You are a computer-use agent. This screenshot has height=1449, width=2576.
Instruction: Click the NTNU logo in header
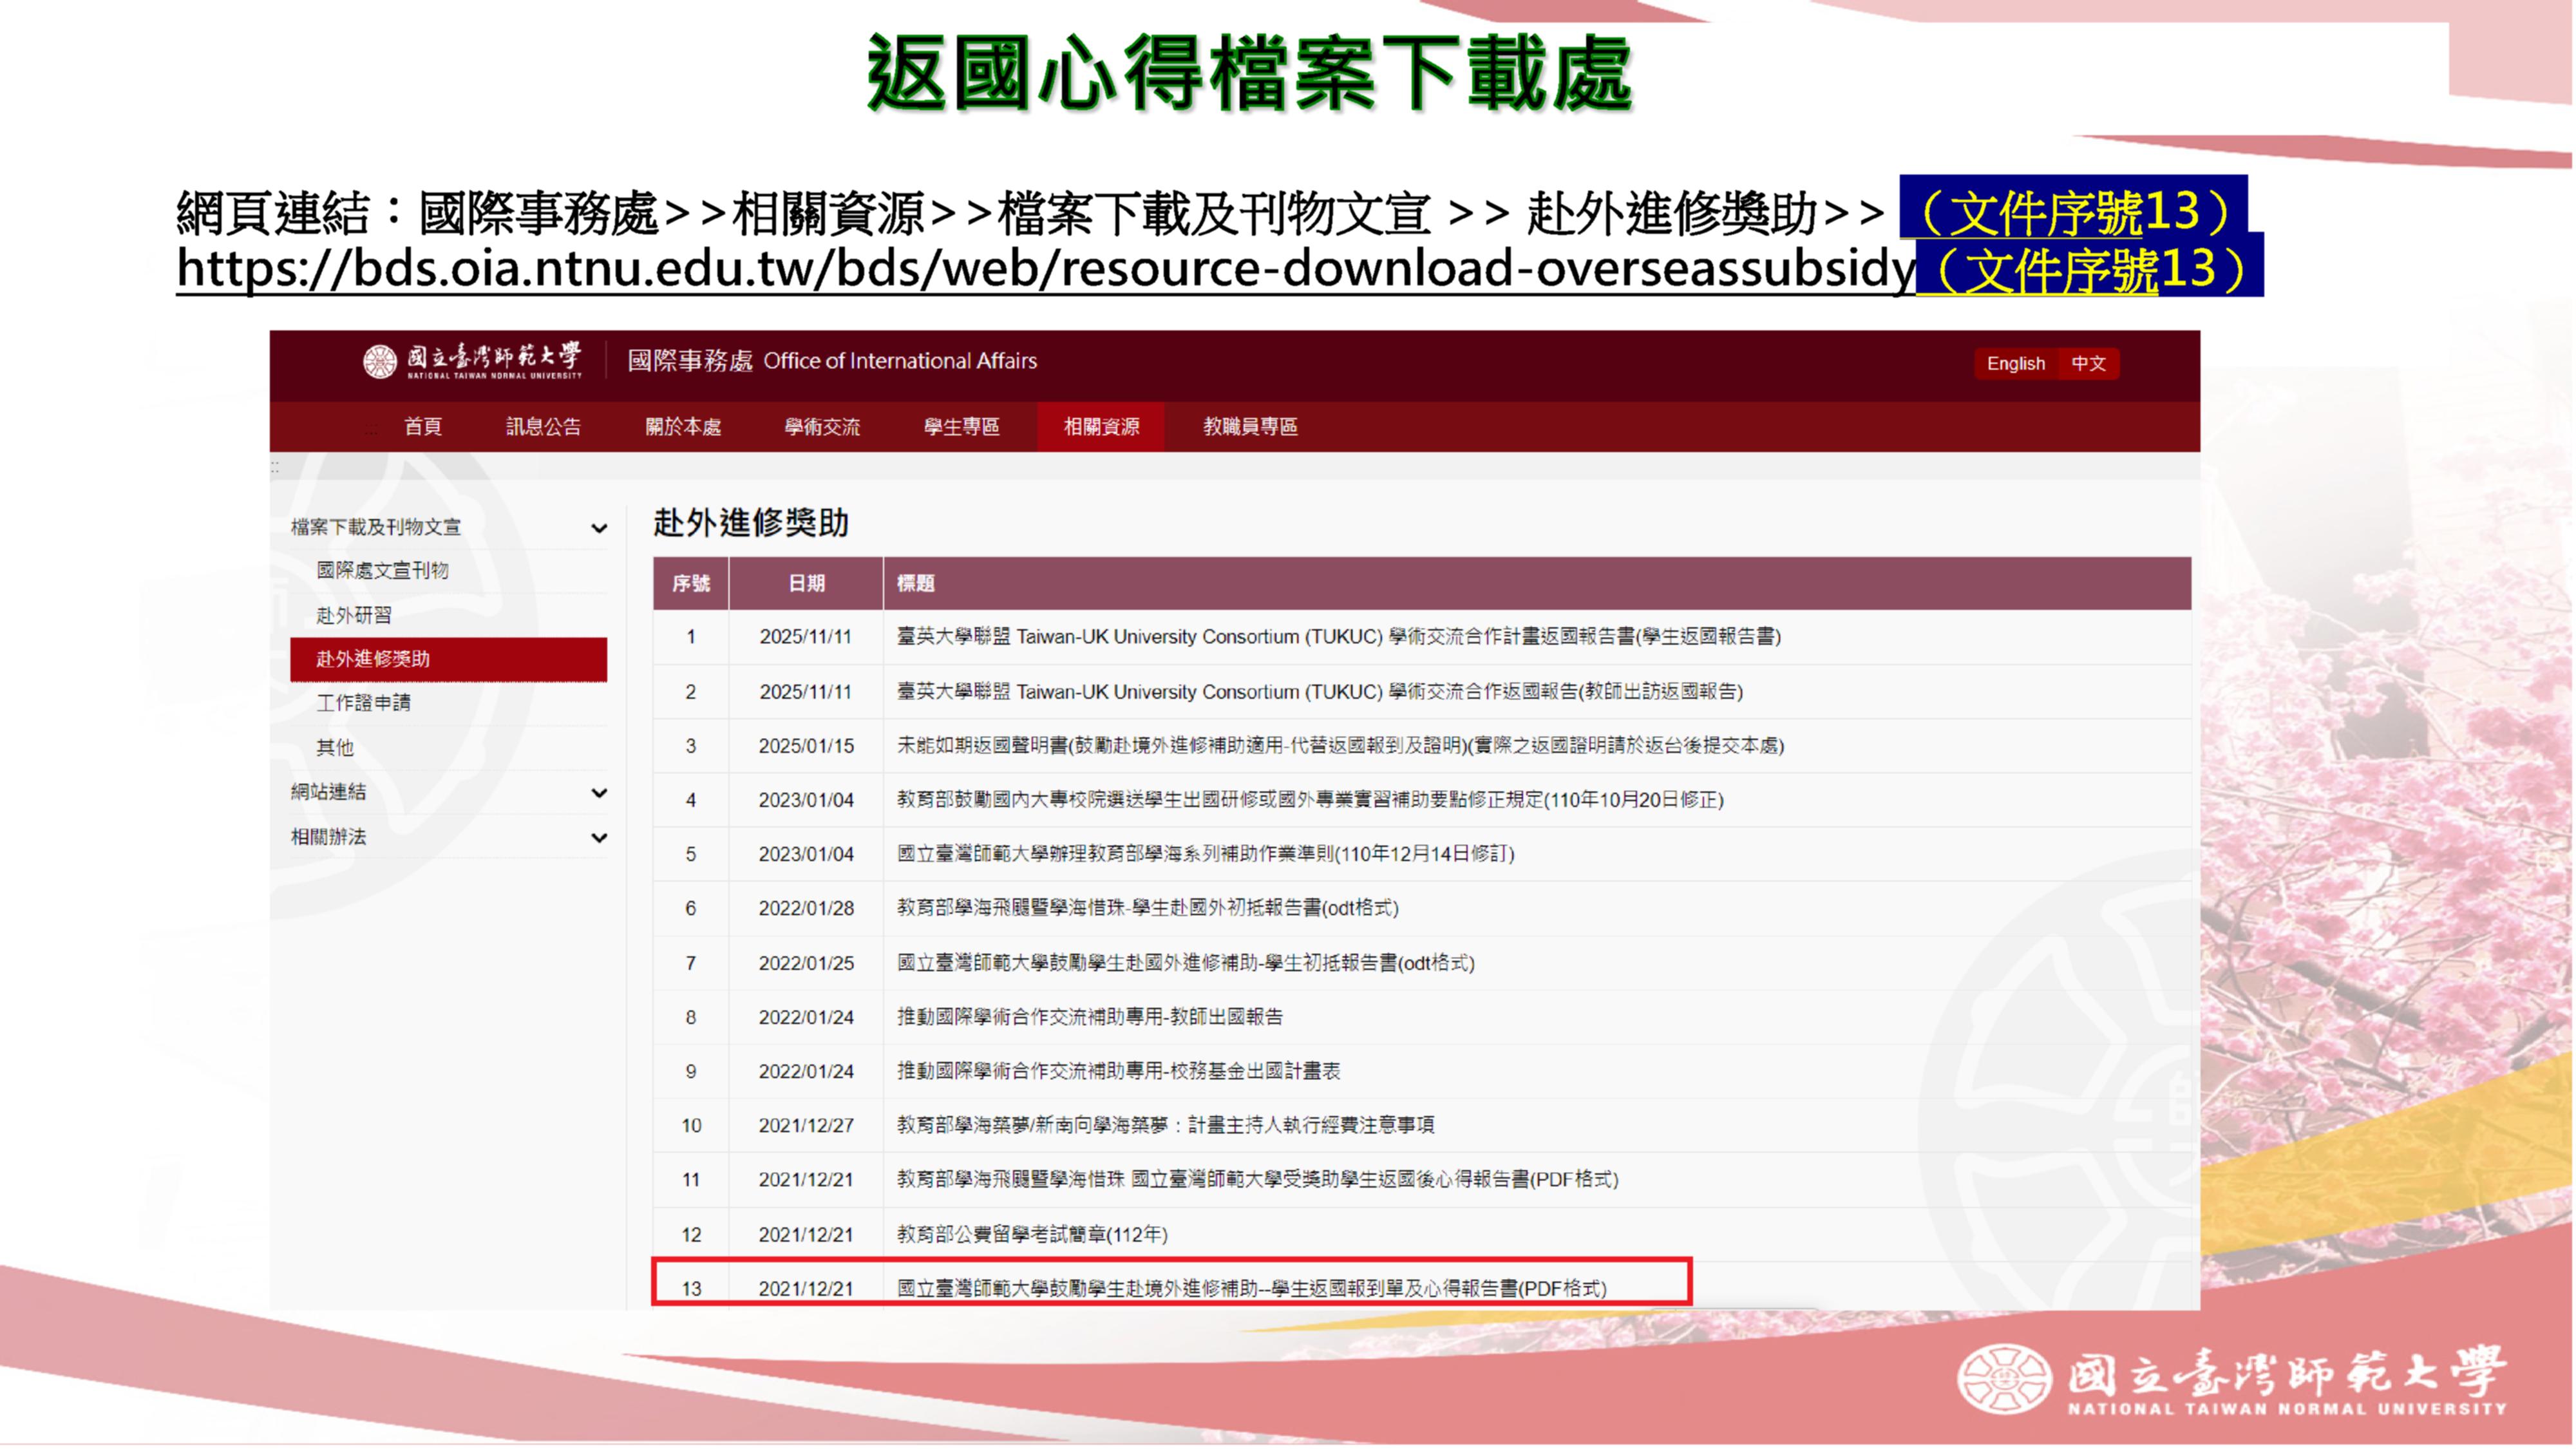pos(472,361)
